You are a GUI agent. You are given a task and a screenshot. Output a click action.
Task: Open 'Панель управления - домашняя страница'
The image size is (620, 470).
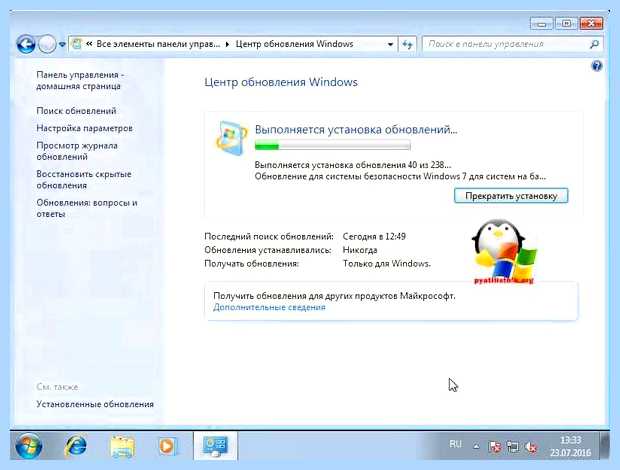80,80
